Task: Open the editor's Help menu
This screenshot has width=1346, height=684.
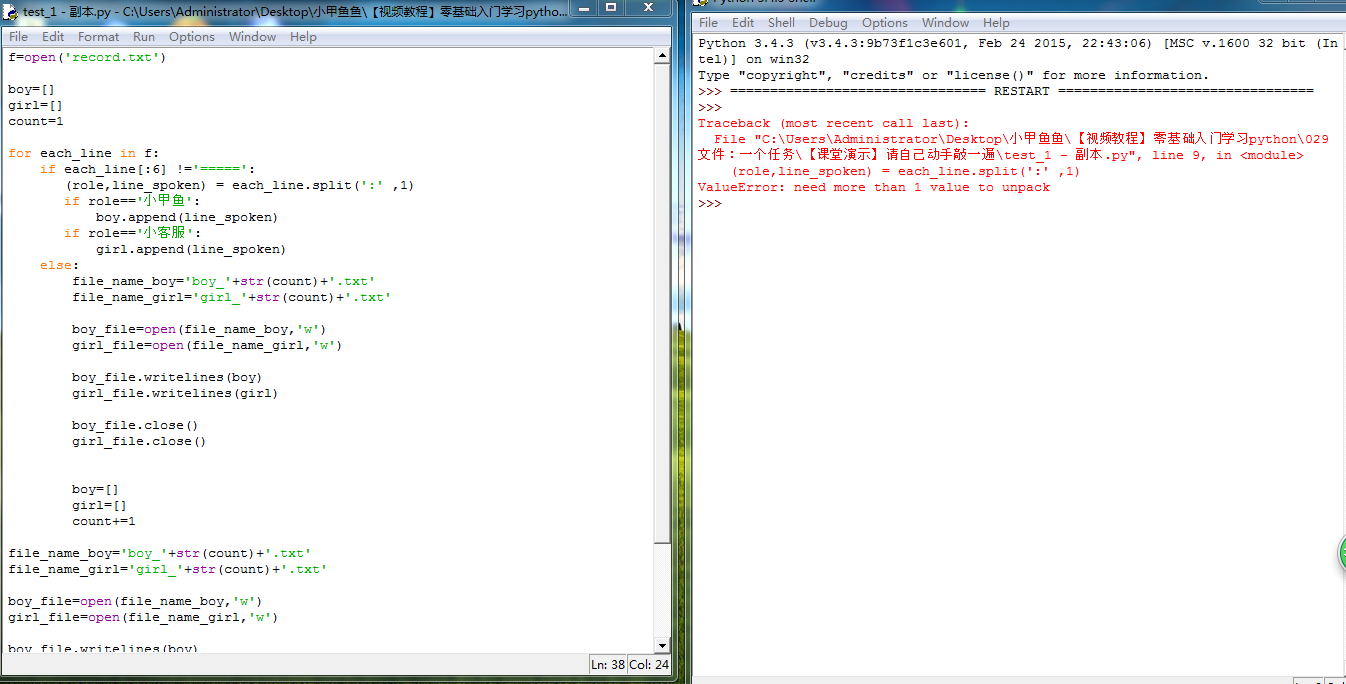Action: point(303,37)
